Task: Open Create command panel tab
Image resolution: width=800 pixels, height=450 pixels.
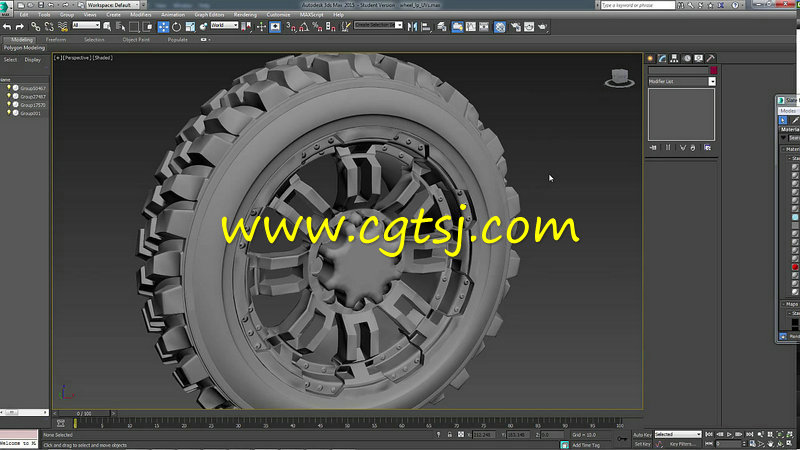Action: point(650,58)
